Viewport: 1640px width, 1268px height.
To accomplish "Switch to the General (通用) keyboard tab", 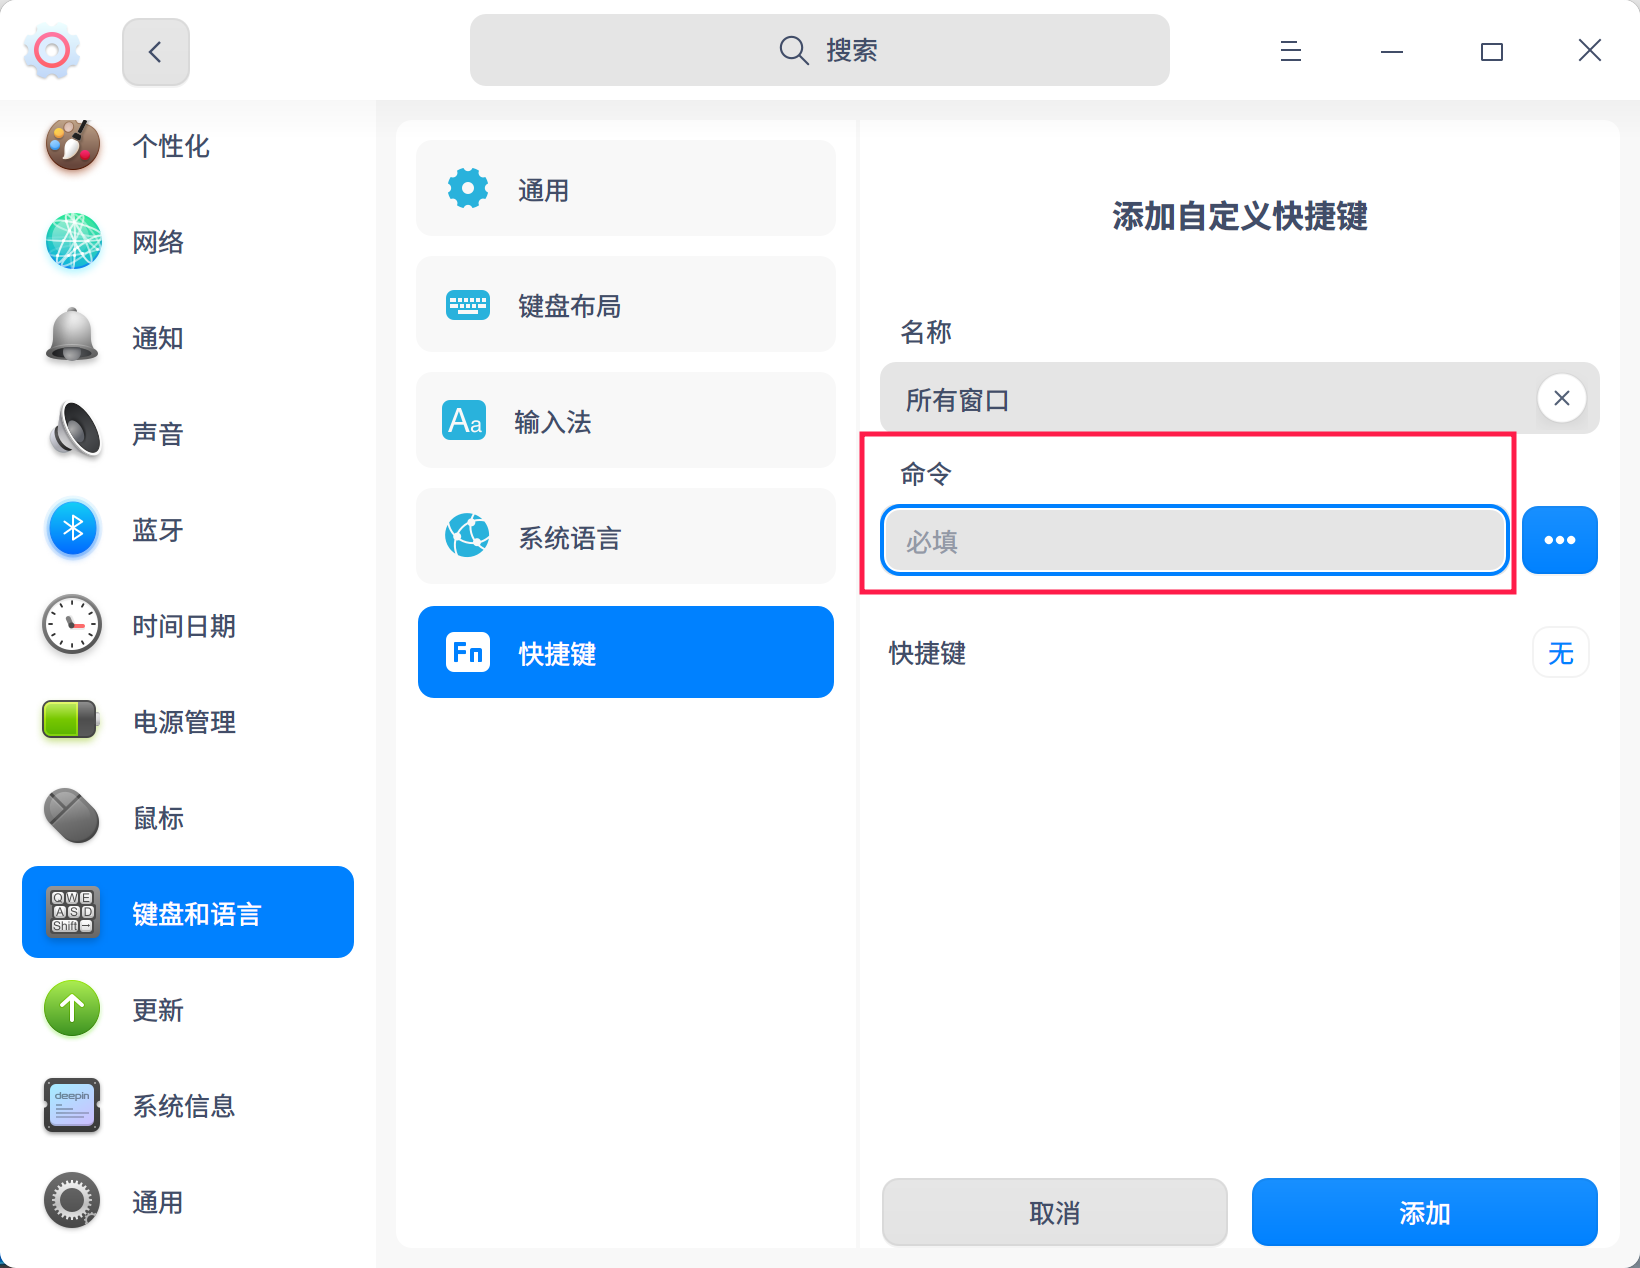I will tap(625, 189).
